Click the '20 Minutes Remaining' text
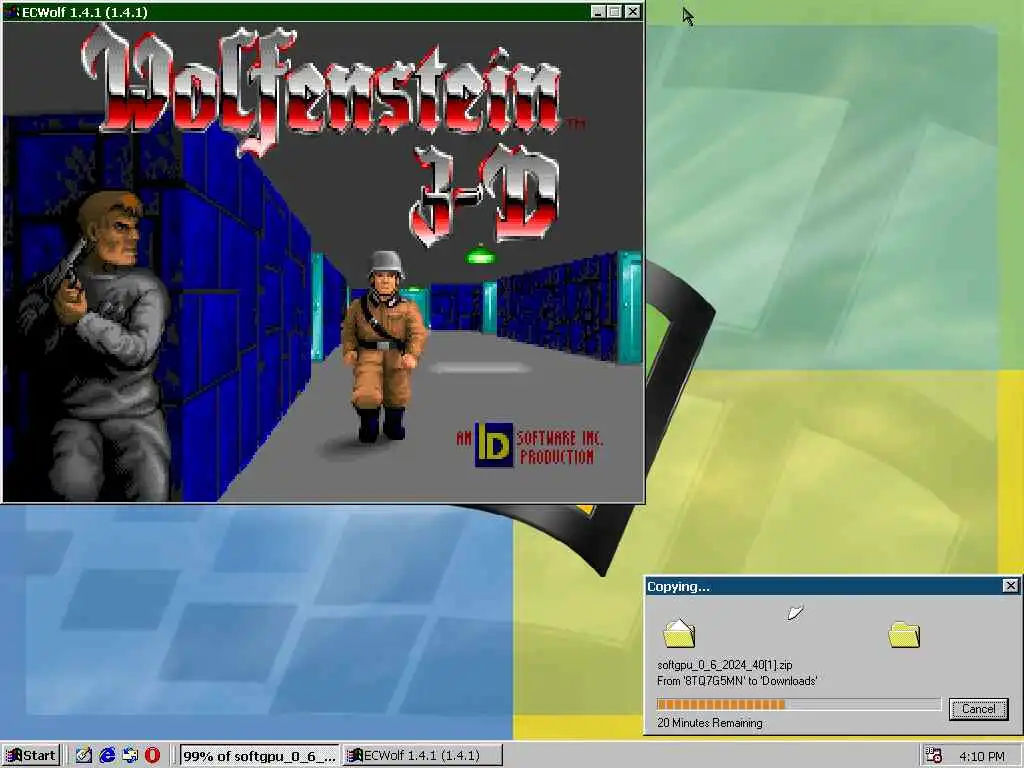Image resolution: width=1024 pixels, height=768 pixels. tap(709, 723)
